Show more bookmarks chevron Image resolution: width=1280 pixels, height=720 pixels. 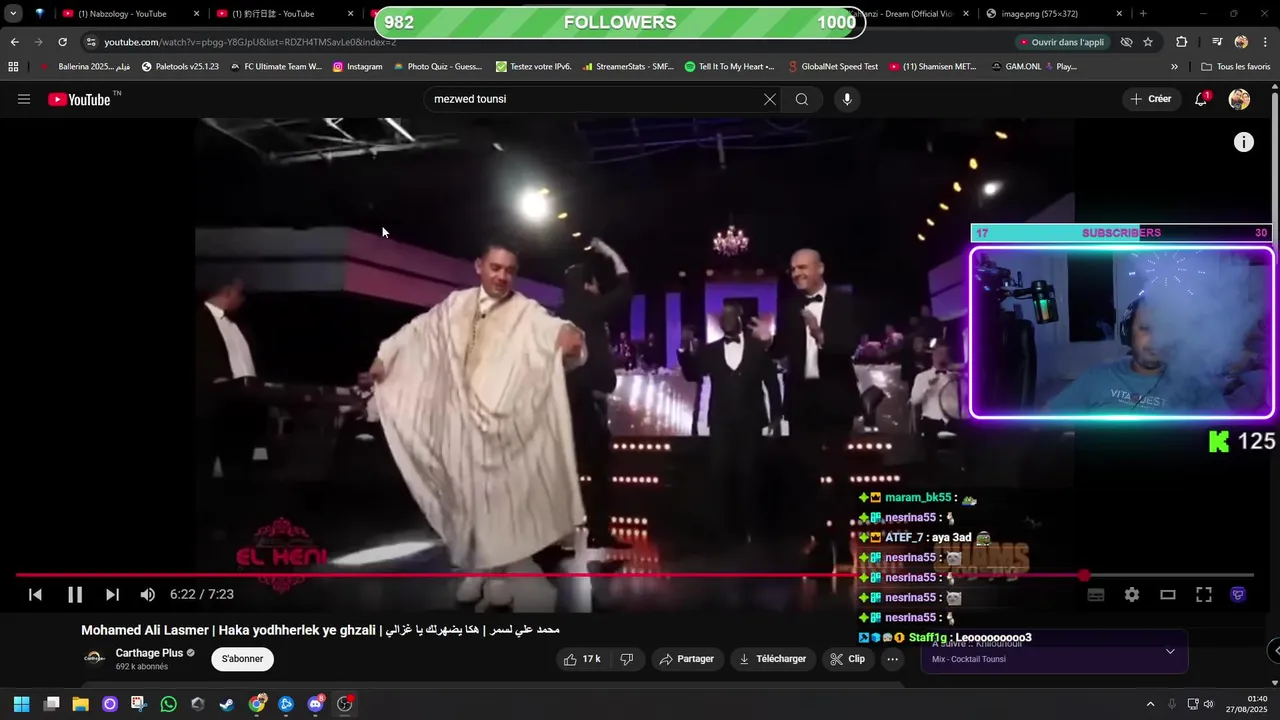coord(1174,67)
